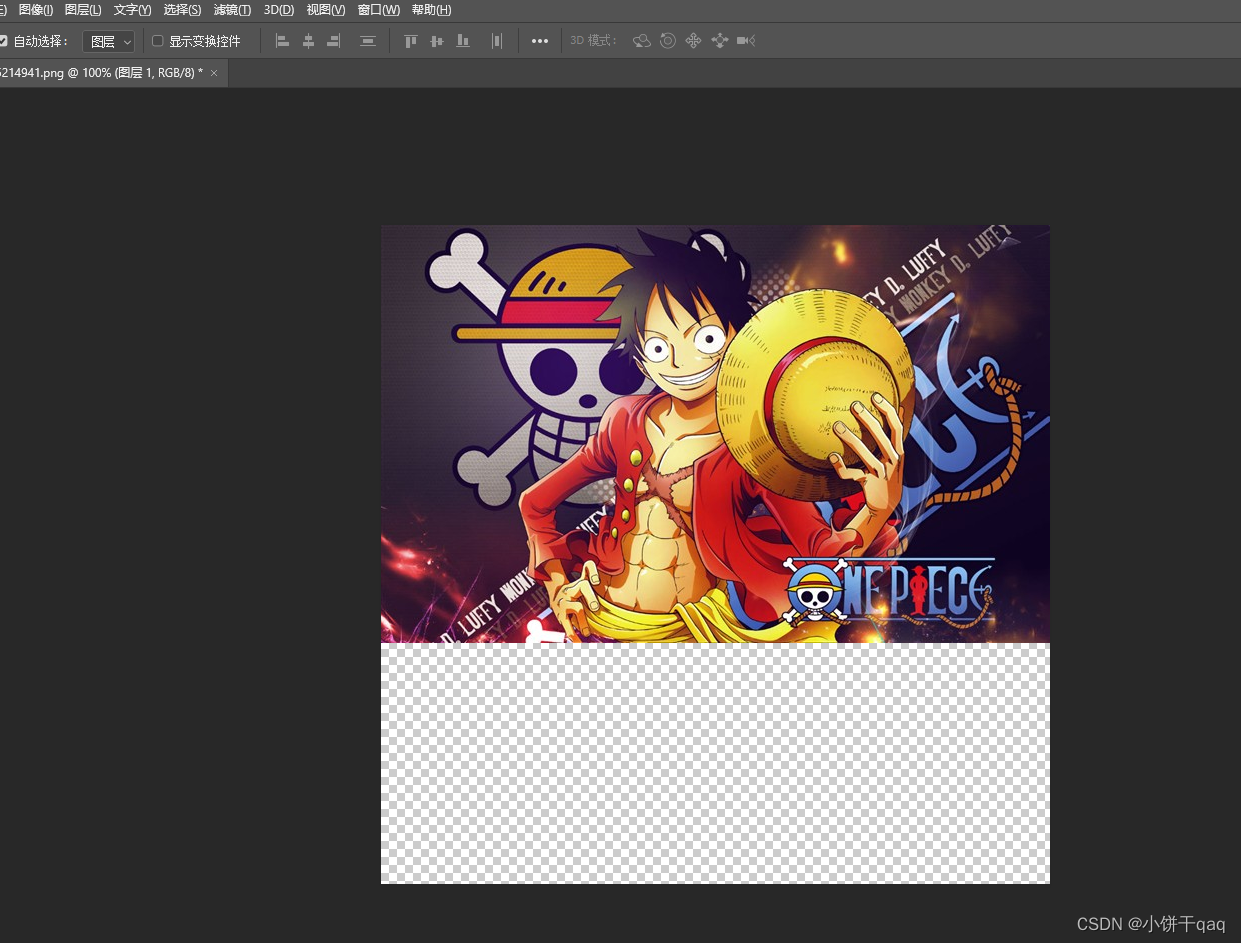
Task: Open the 帮助(H) menu
Action: tap(431, 10)
